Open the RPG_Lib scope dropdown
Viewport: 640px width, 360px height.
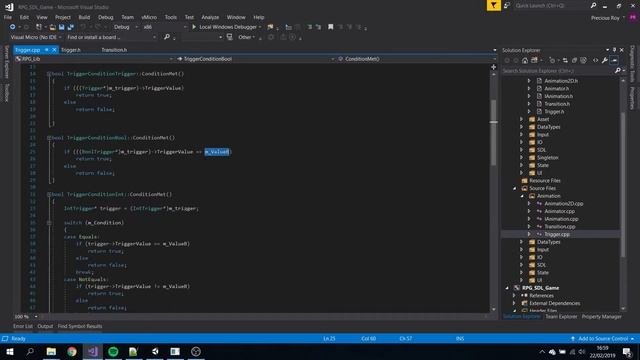(94, 59)
